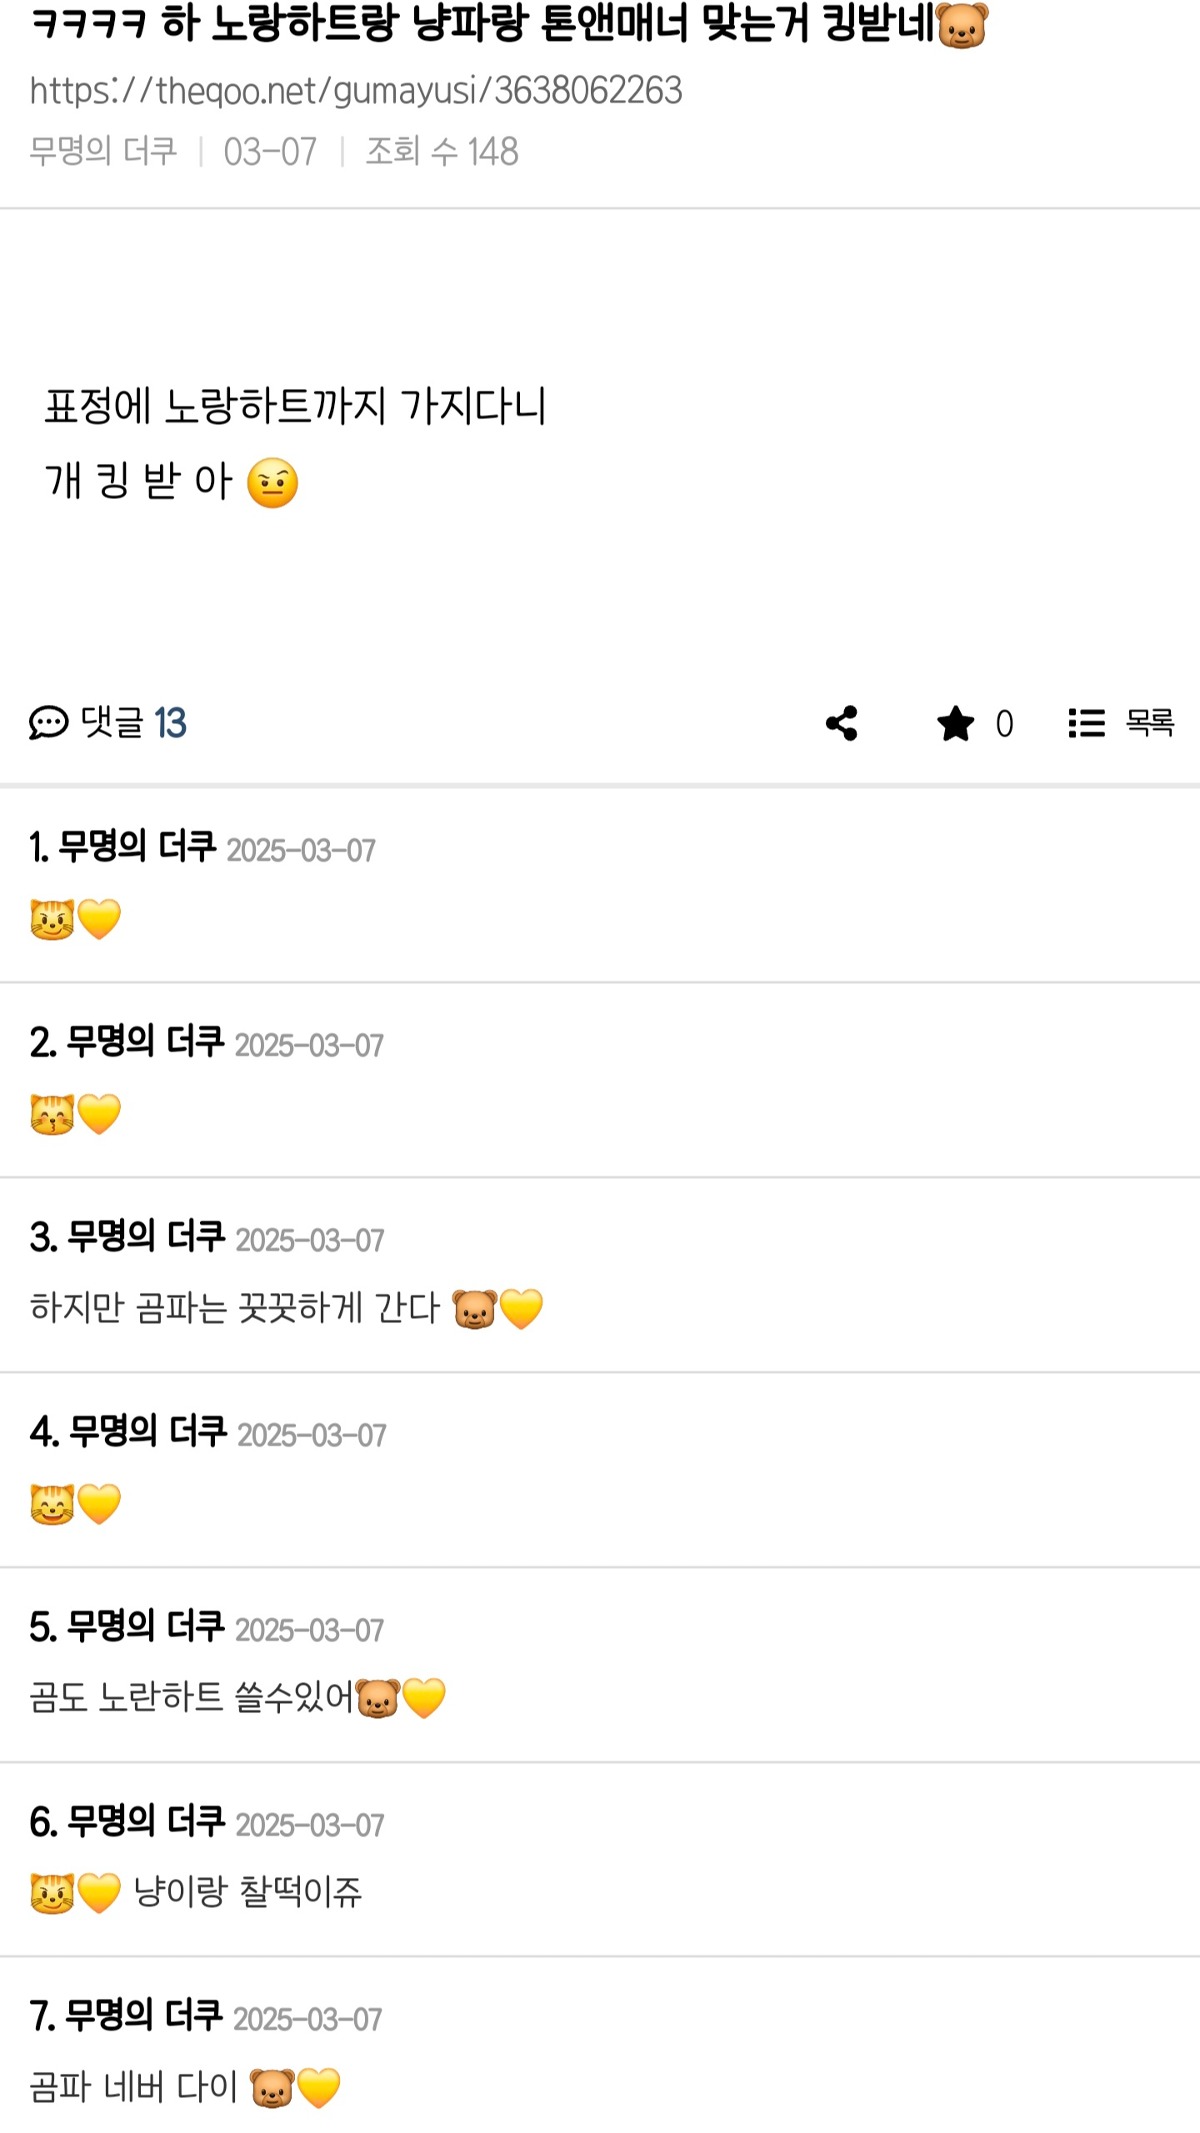Click the smirking face emoji in post body
The height and width of the screenshot is (2133, 1200).
click(x=272, y=483)
